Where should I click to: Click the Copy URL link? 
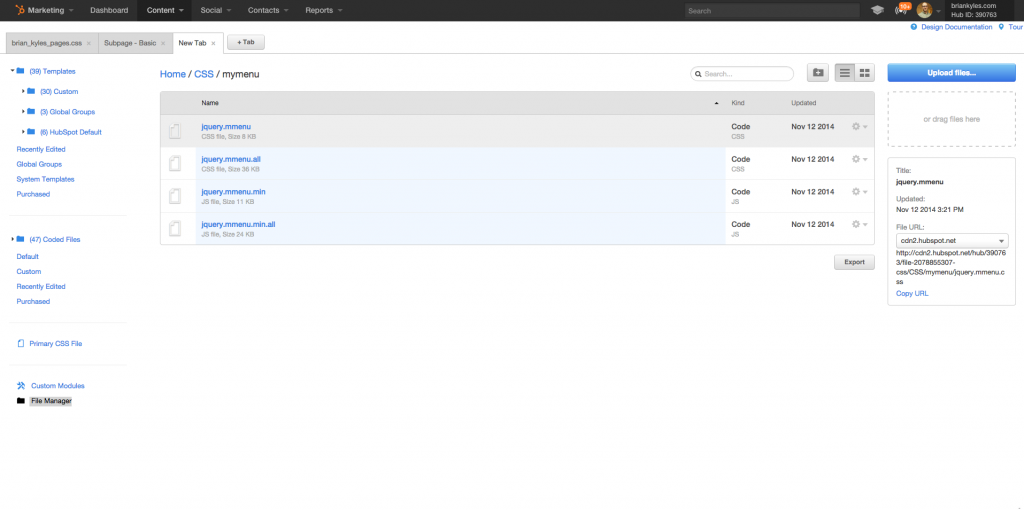(x=912, y=293)
